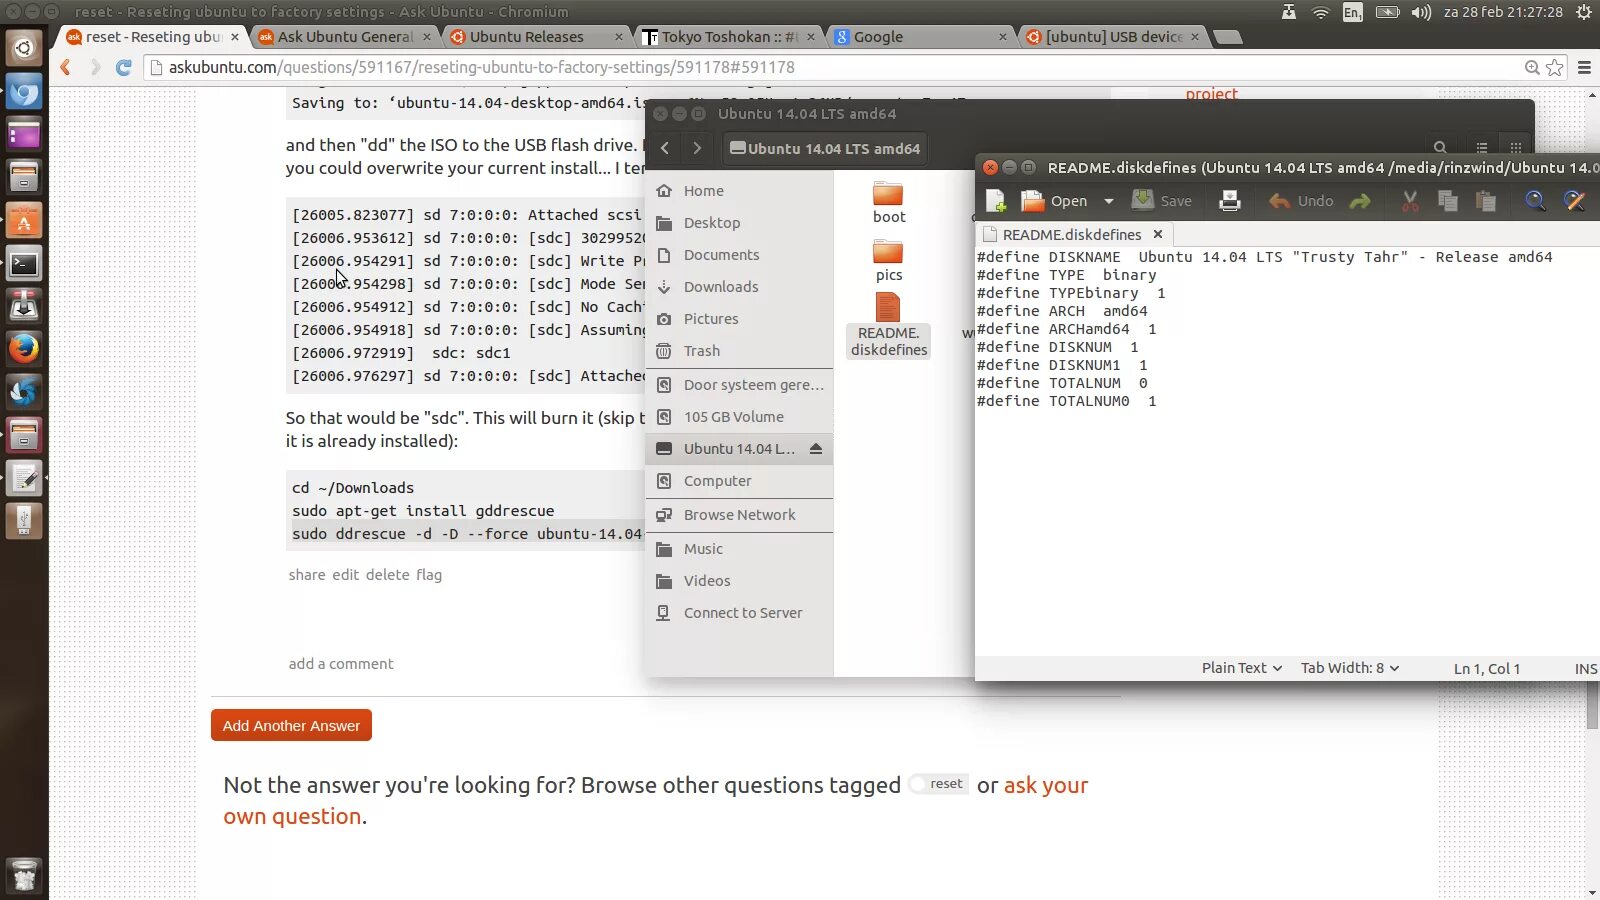This screenshot has height=900, width=1600.
Task: Open the Plain Text syntax dropdown
Action: coord(1242,668)
